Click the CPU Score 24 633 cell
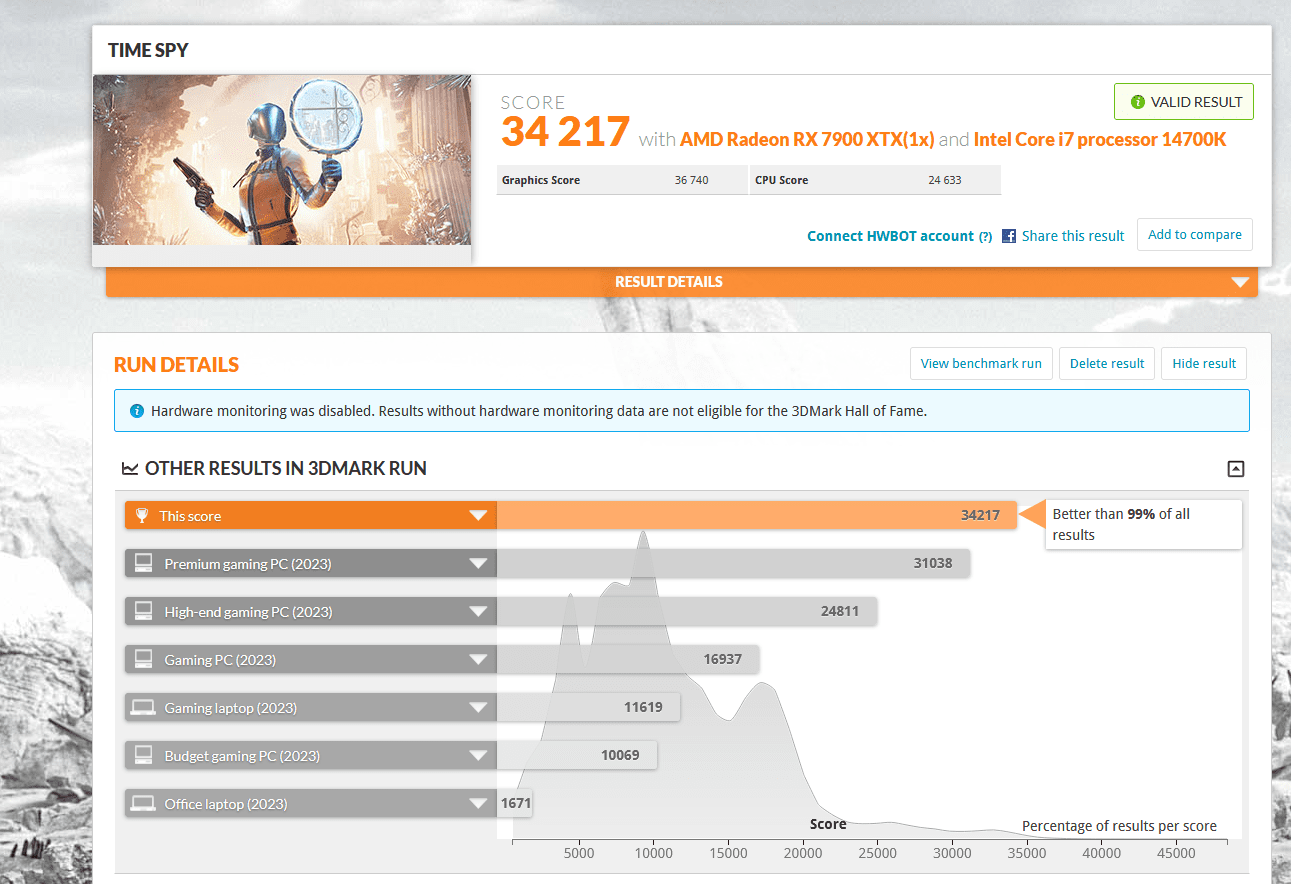 point(875,180)
